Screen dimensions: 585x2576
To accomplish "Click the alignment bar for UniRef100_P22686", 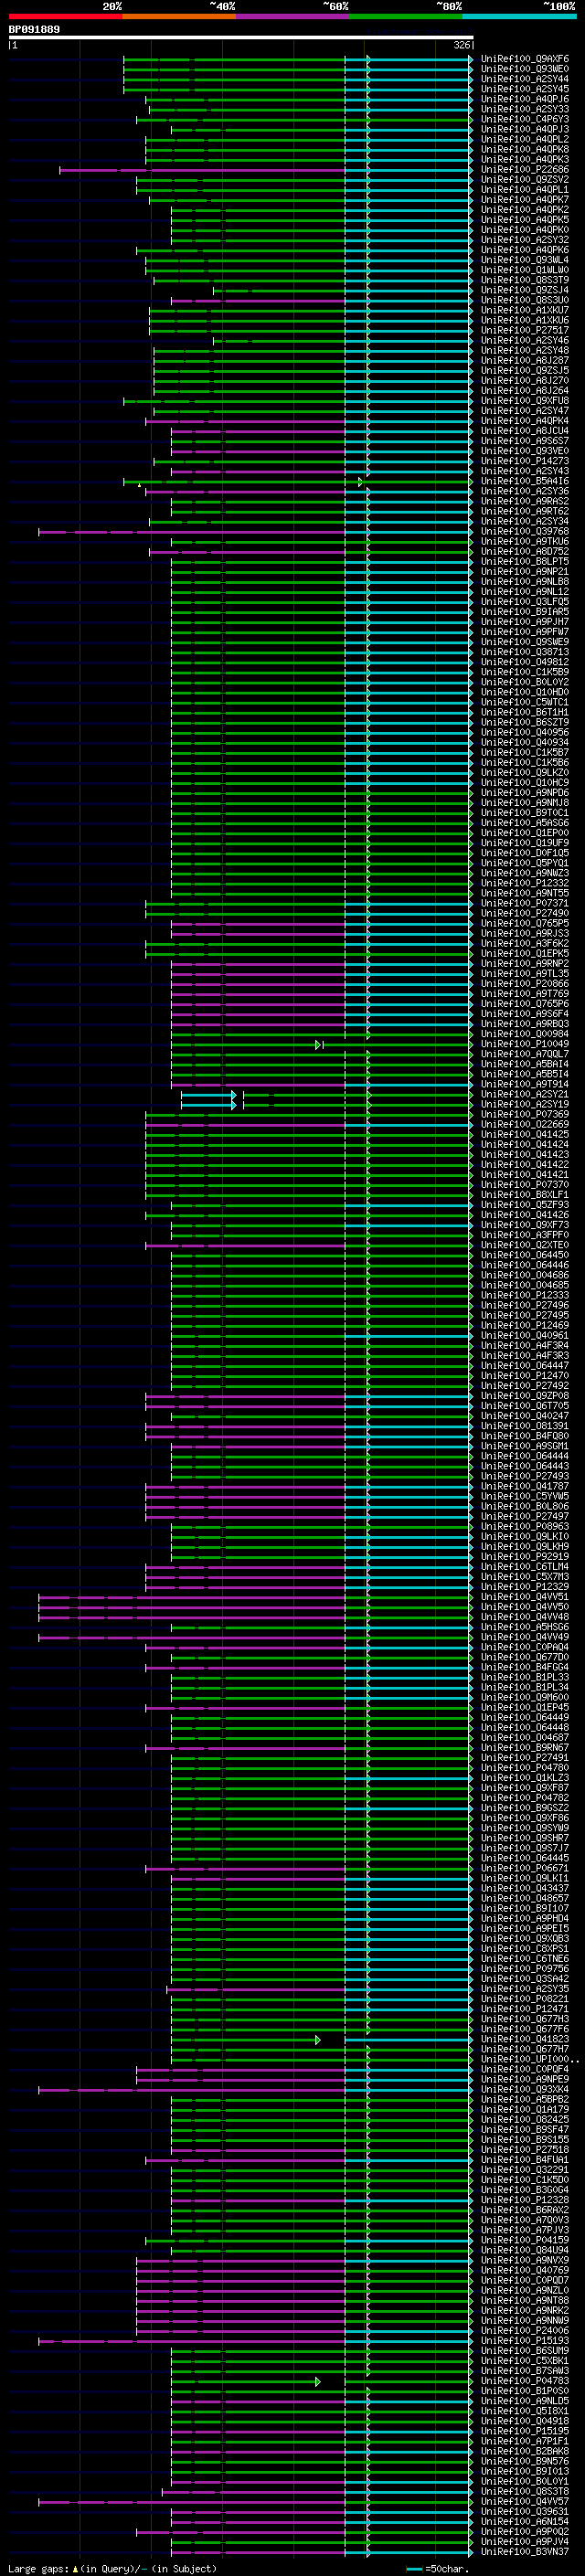I will [266, 170].
